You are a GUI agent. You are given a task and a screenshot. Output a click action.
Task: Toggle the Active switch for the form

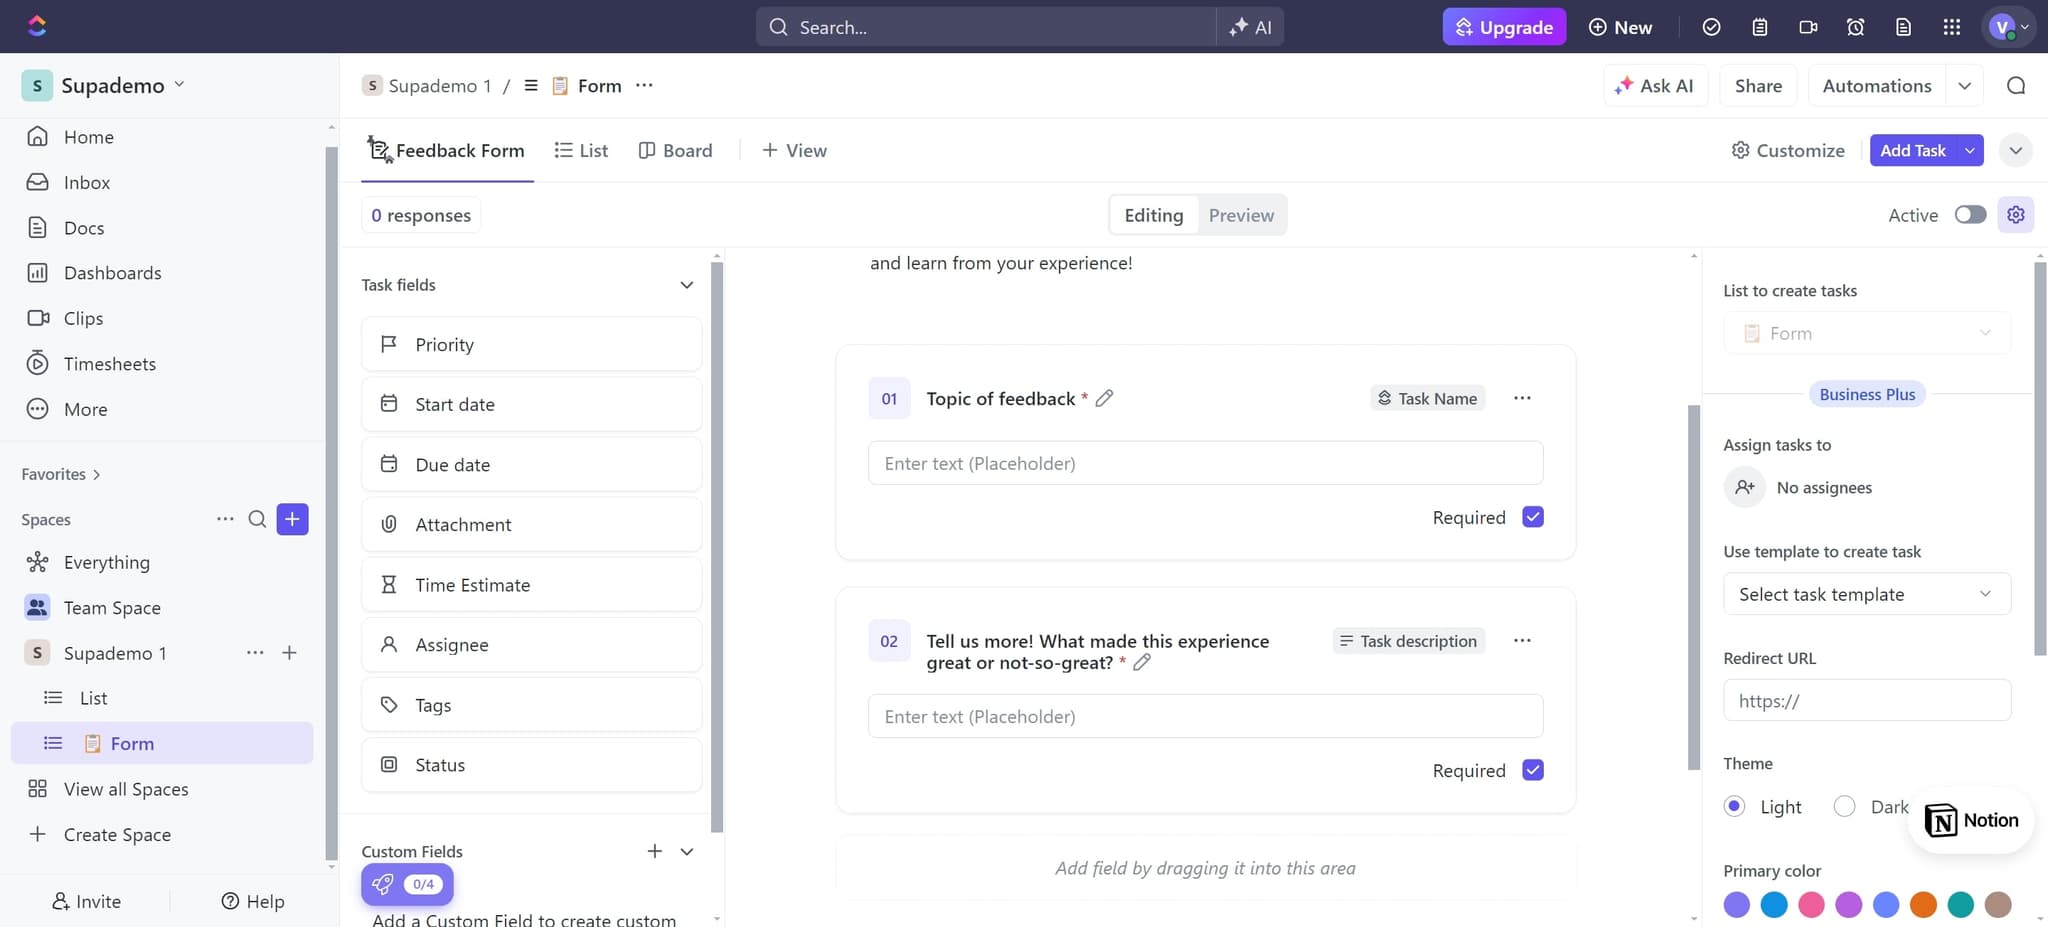1969,214
